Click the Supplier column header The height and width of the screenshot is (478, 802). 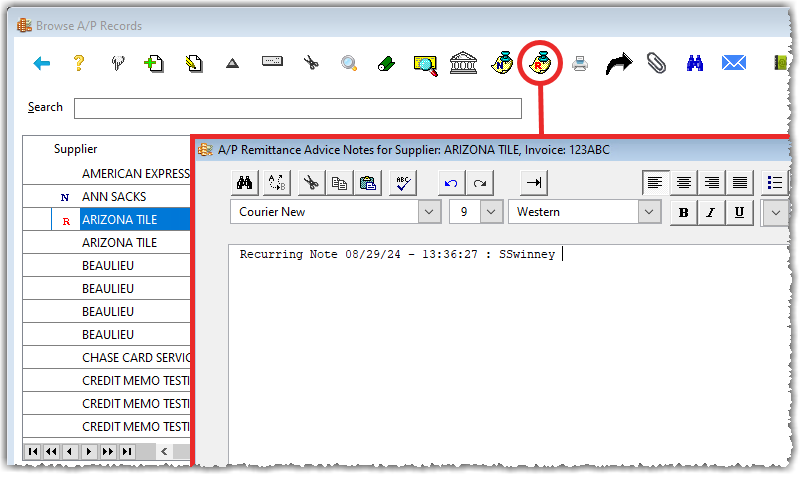(x=76, y=149)
